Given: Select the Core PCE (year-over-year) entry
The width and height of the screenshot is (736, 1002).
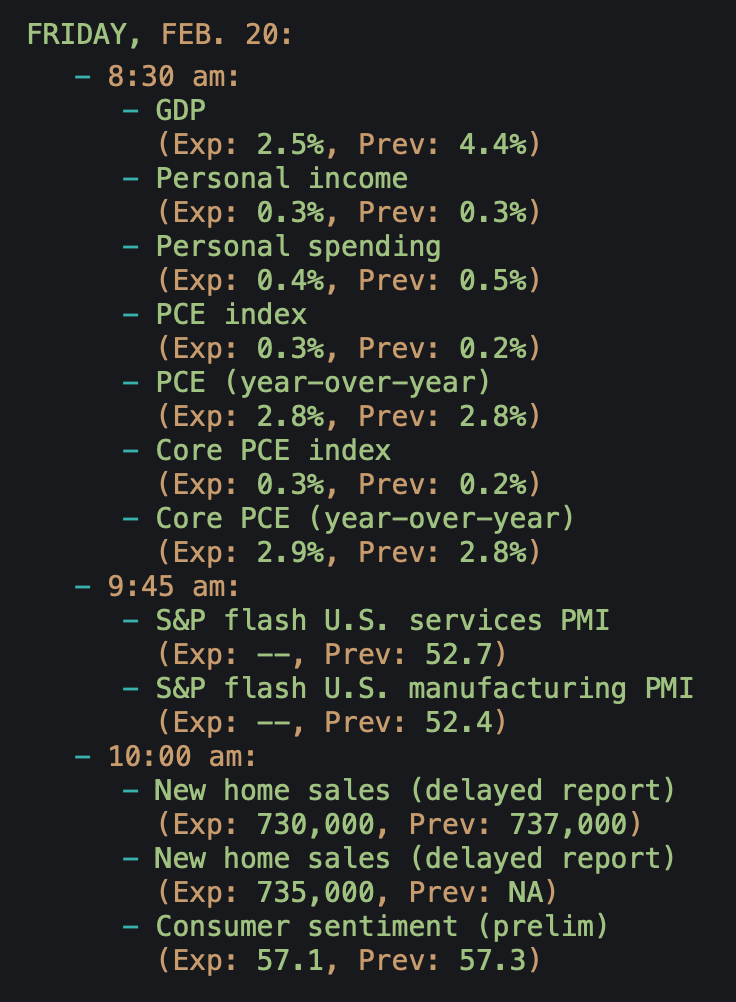Looking at the screenshot, I should coord(365,518).
